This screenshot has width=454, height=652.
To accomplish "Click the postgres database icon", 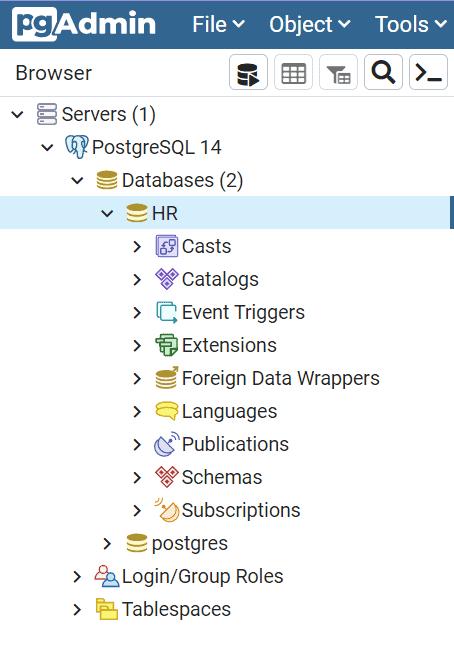I will 137,543.
